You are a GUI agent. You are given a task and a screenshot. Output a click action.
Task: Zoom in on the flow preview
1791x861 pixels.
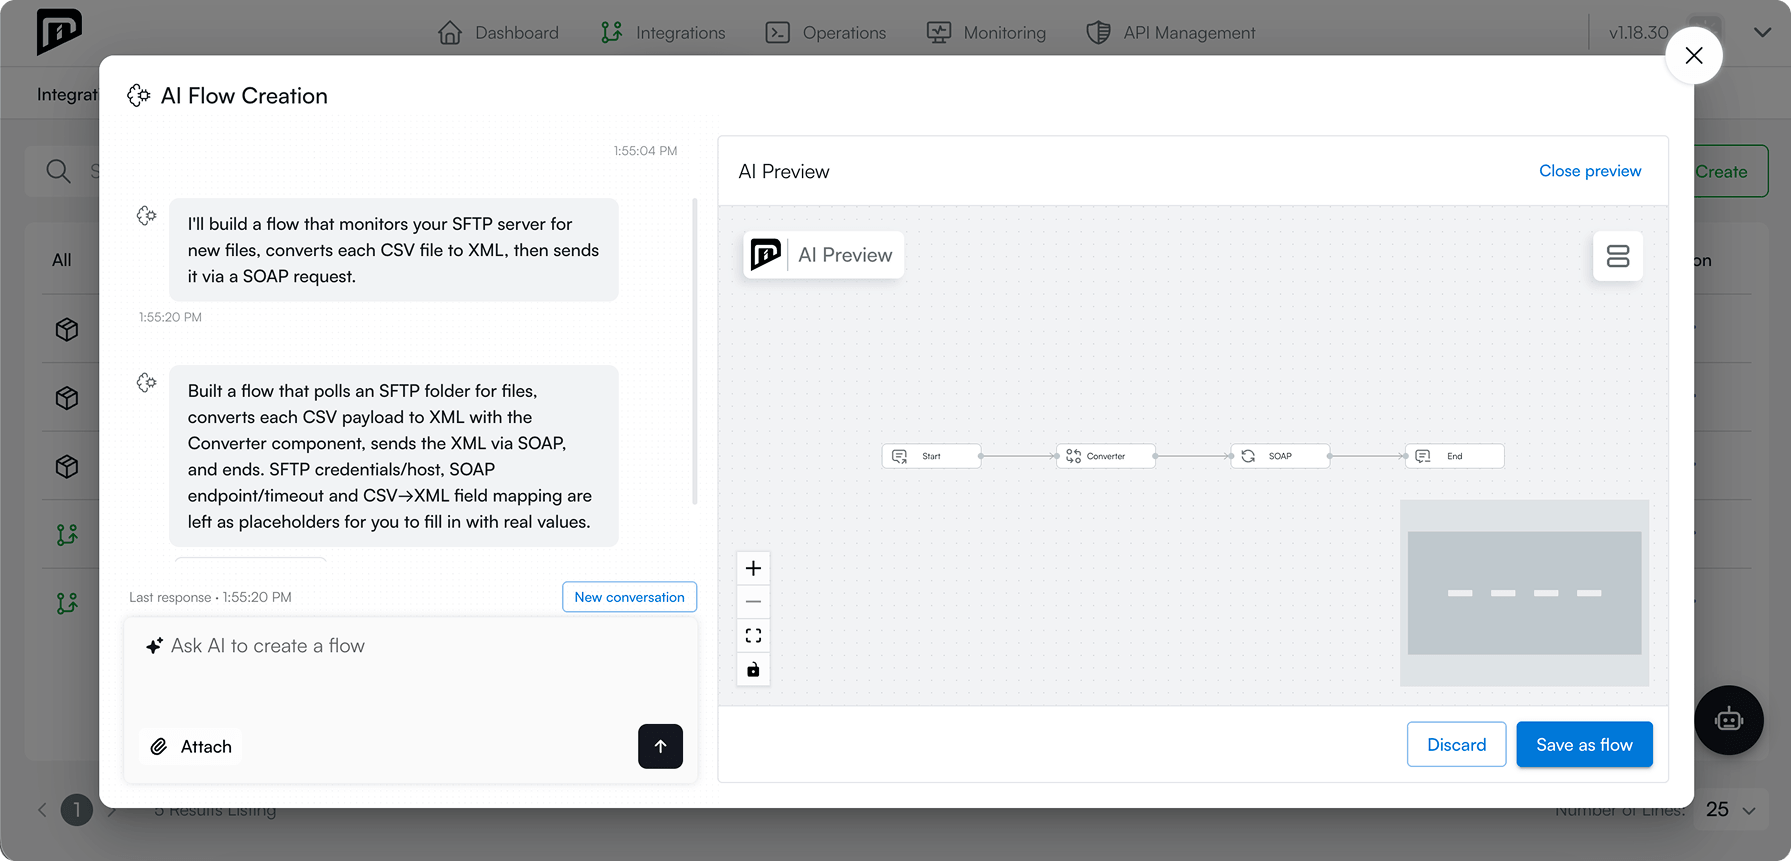tap(753, 568)
